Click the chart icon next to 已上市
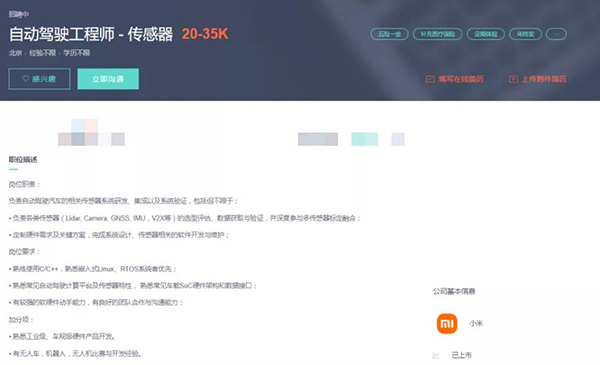Screen dimensions: 600x365 [x=436, y=355]
